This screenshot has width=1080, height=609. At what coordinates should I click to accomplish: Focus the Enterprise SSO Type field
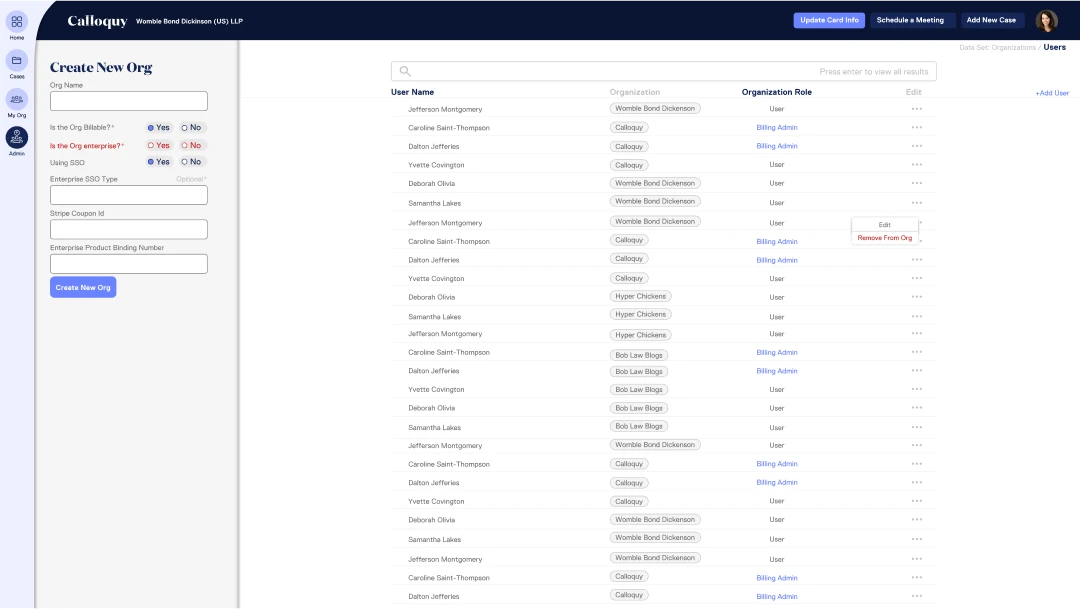click(x=129, y=195)
